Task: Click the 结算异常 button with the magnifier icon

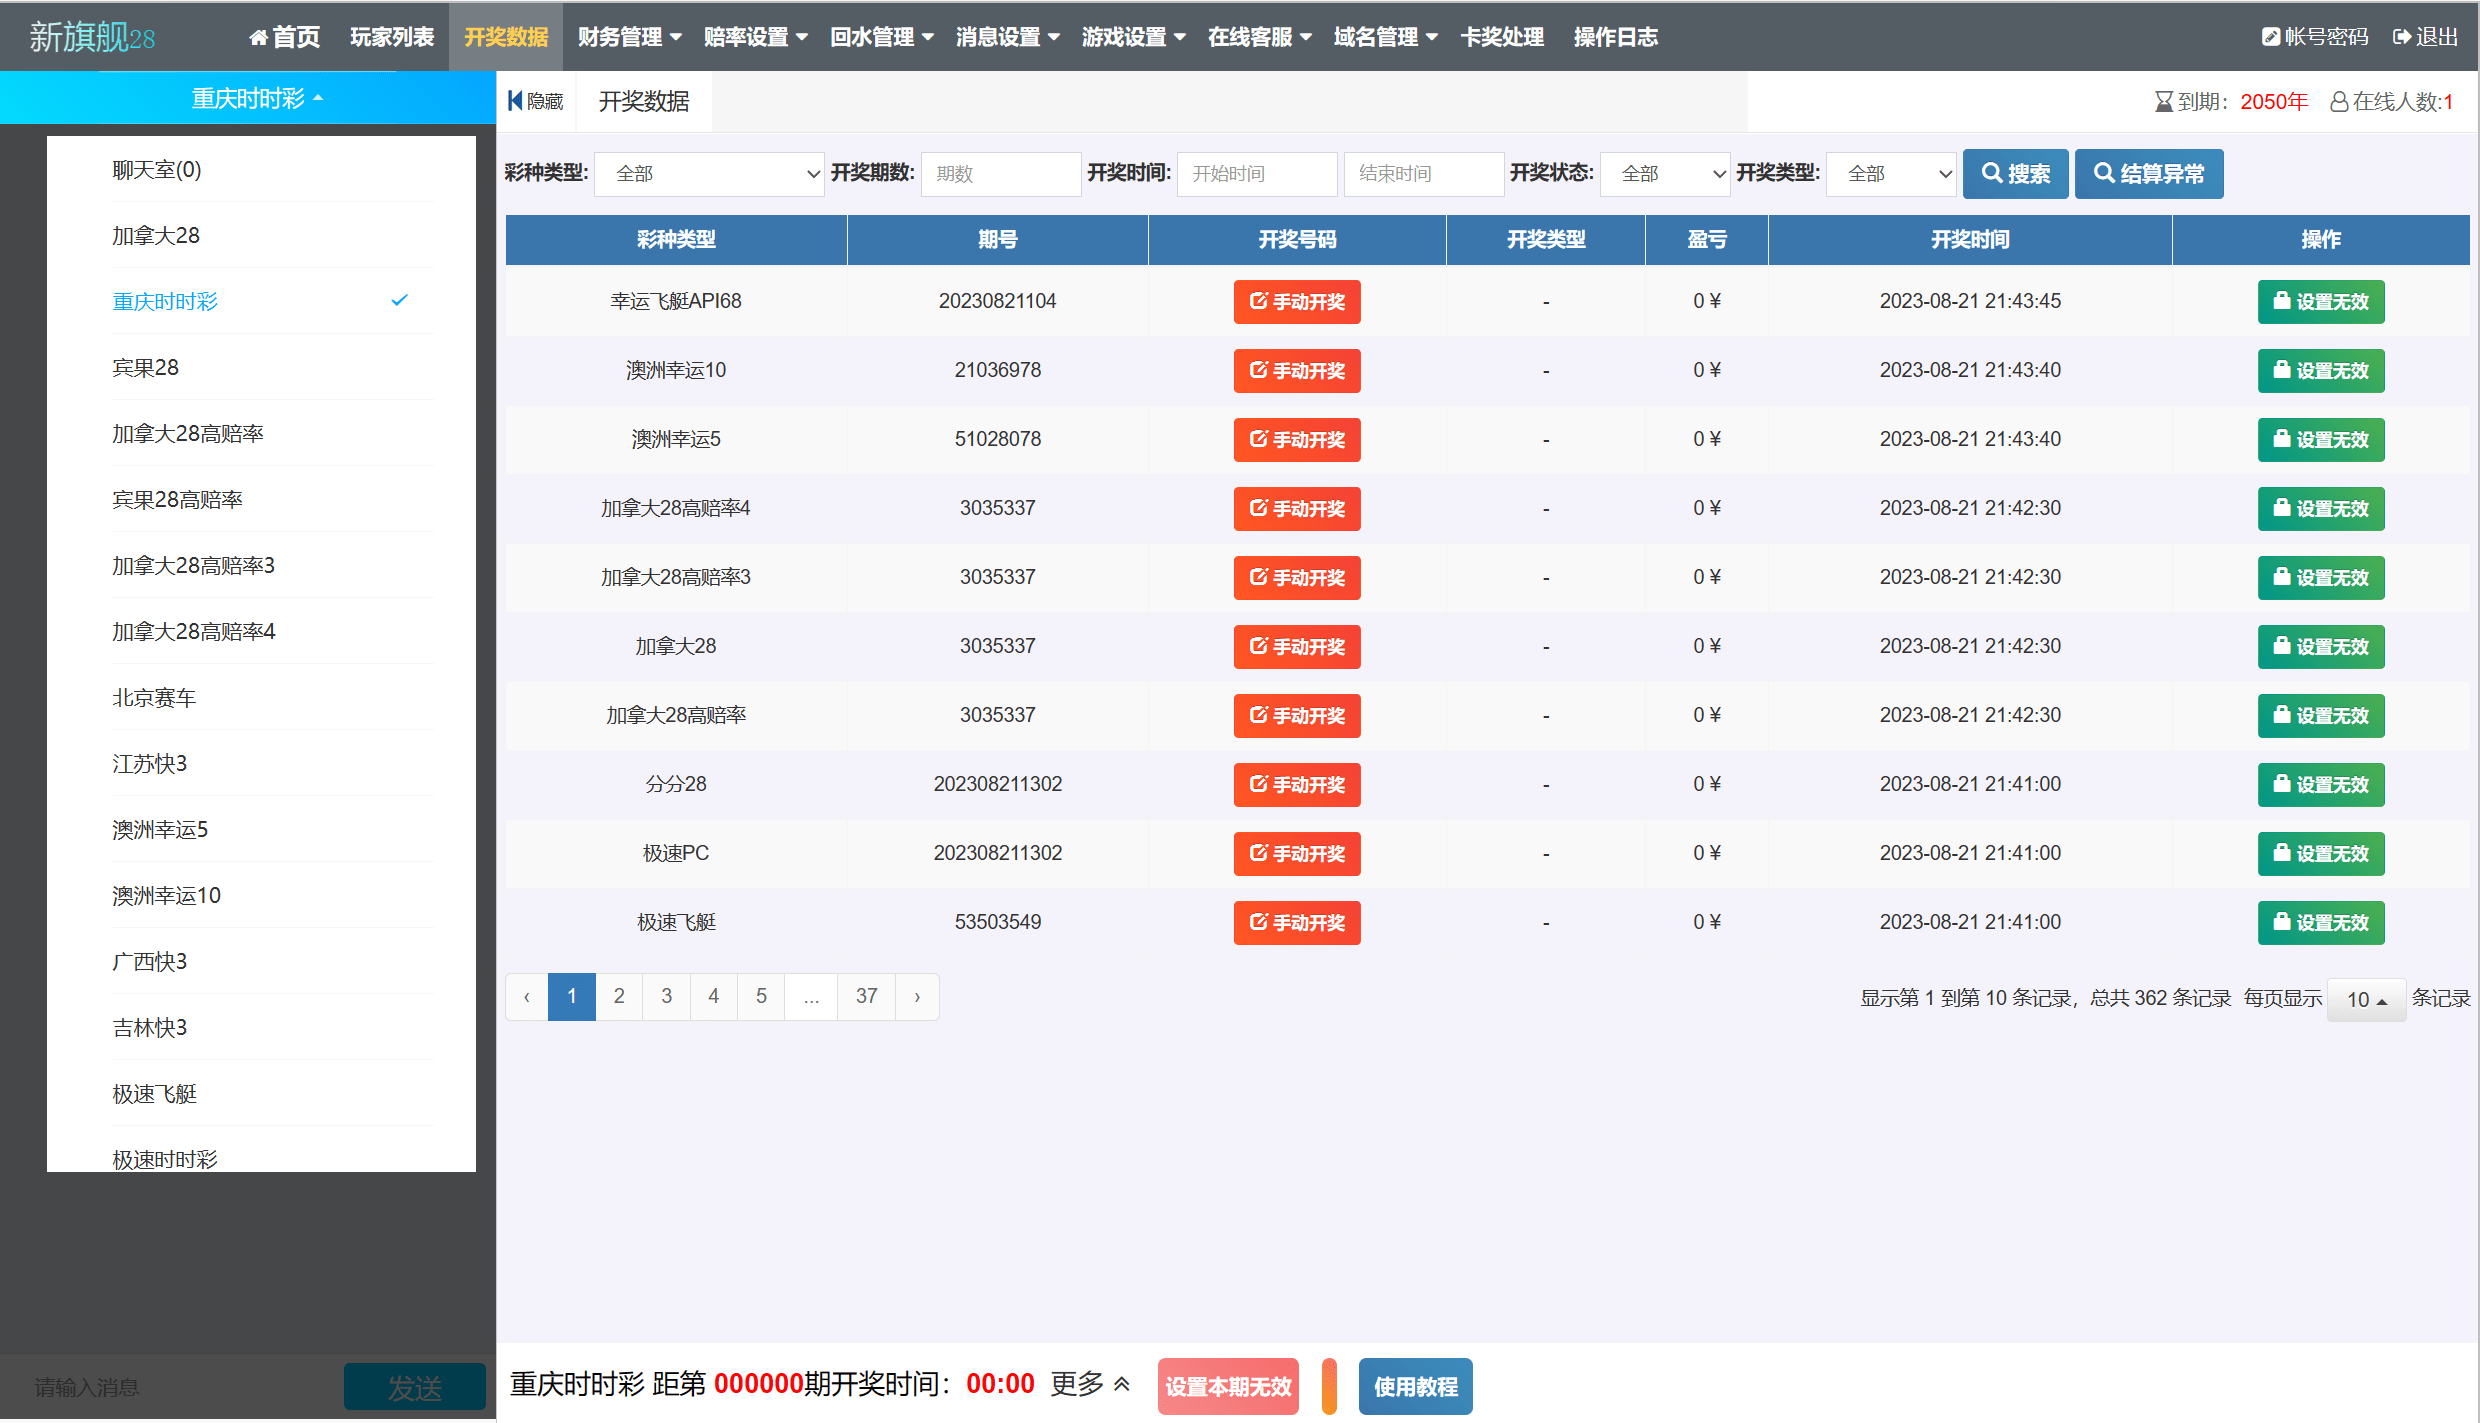Action: [2148, 174]
